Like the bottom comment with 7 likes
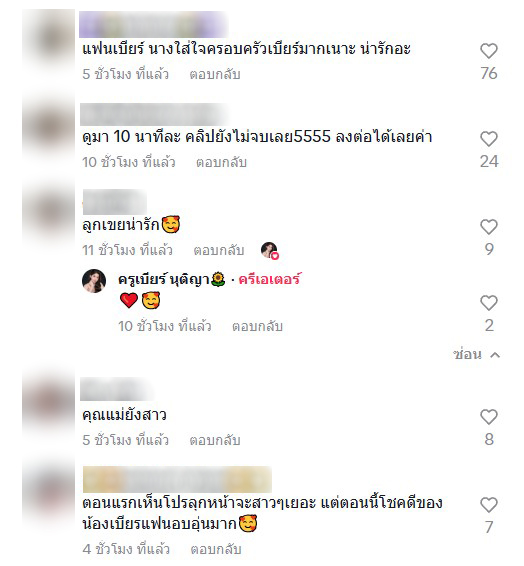The image size is (524, 566). click(489, 505)
